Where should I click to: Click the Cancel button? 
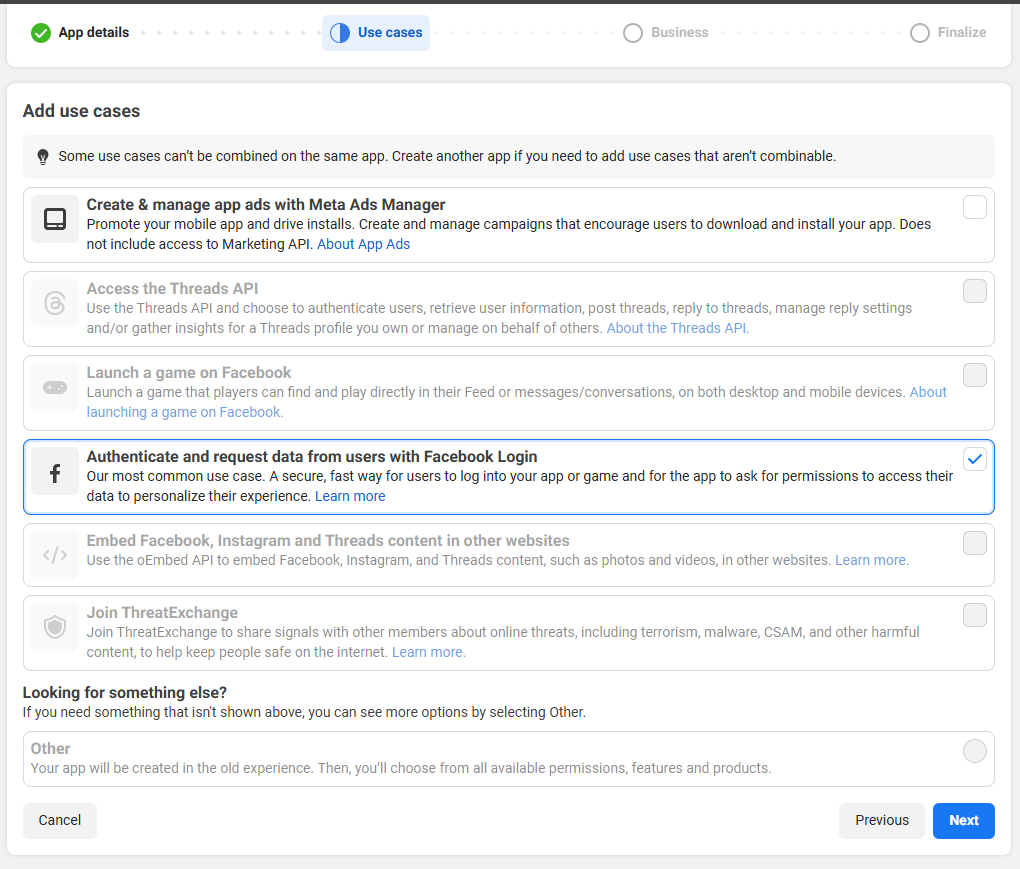(60, 820)
